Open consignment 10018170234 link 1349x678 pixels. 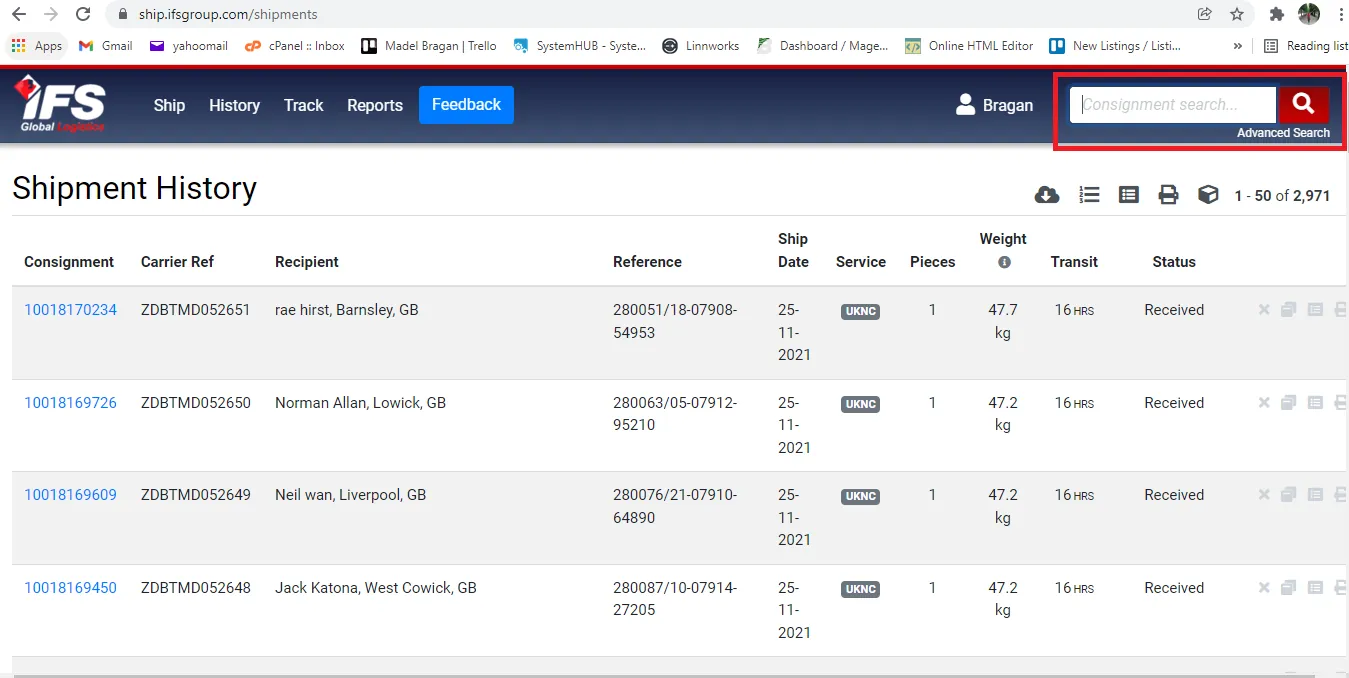pos(70,310)
